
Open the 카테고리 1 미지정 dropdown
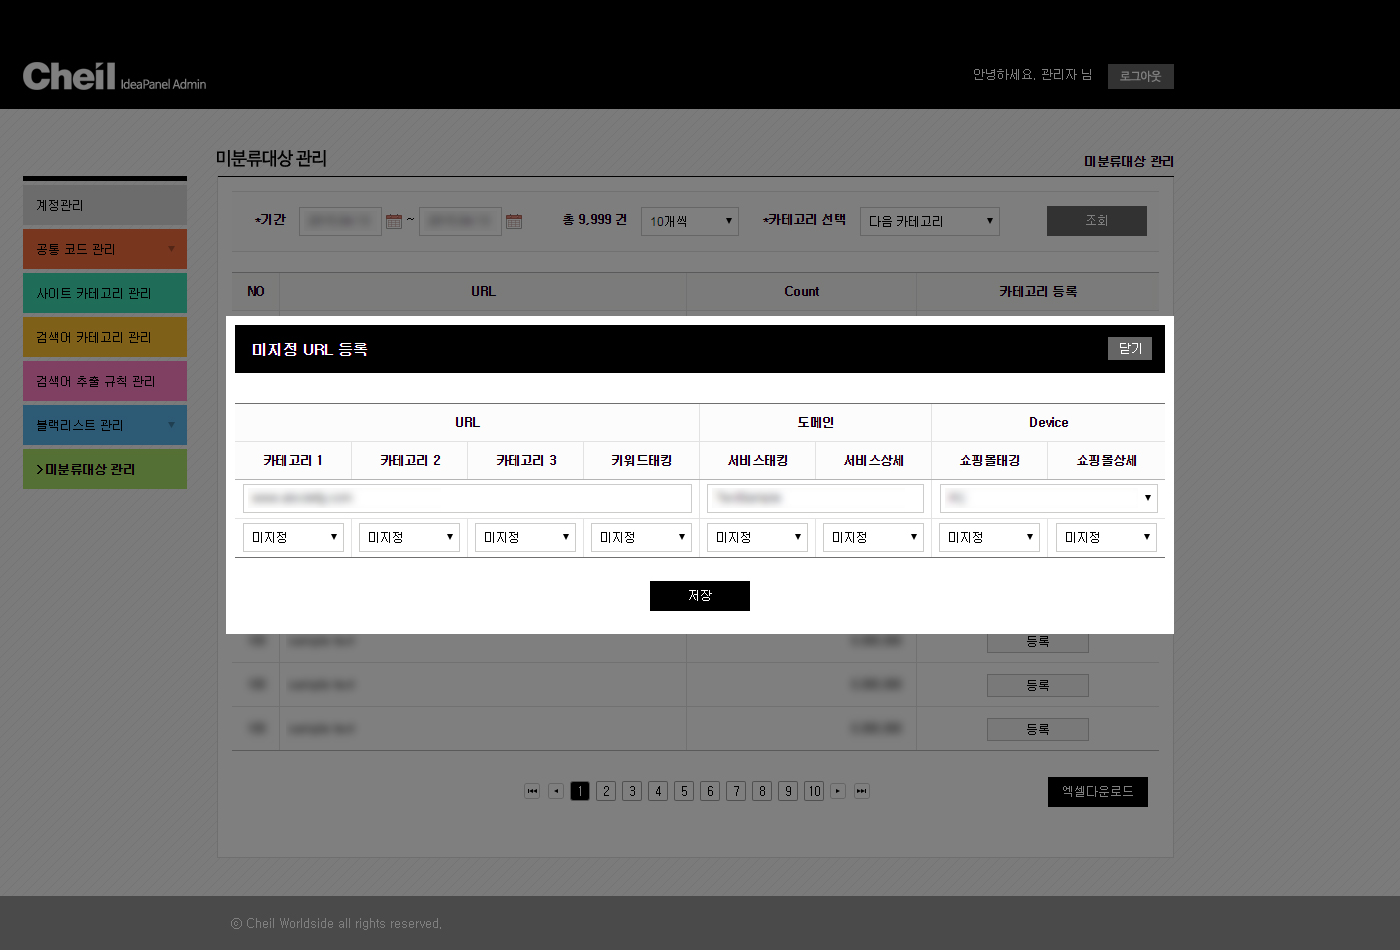tap(293, 537)
